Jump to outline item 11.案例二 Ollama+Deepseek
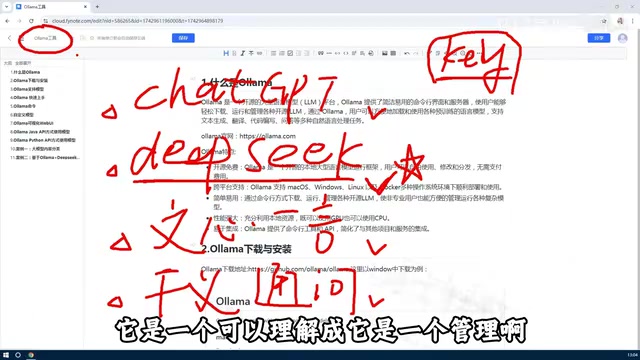 [x=45, y=157]
